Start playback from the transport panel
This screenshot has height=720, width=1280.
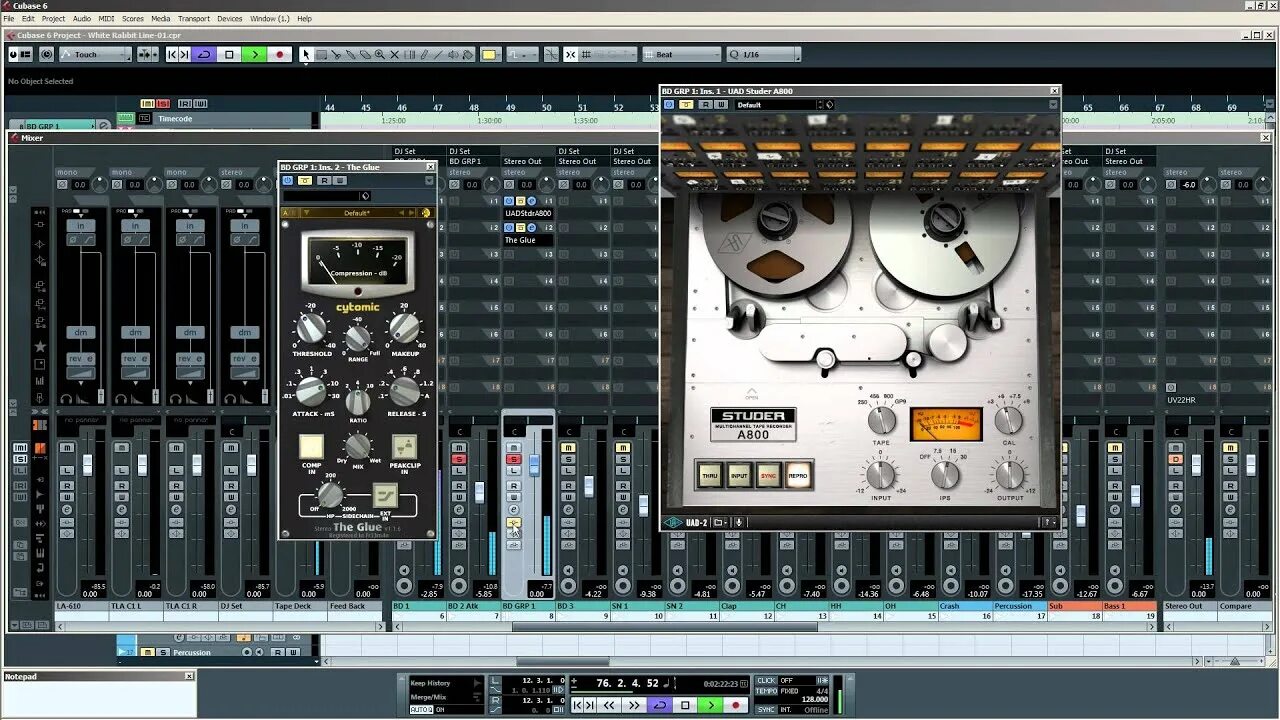pos(711,705)
